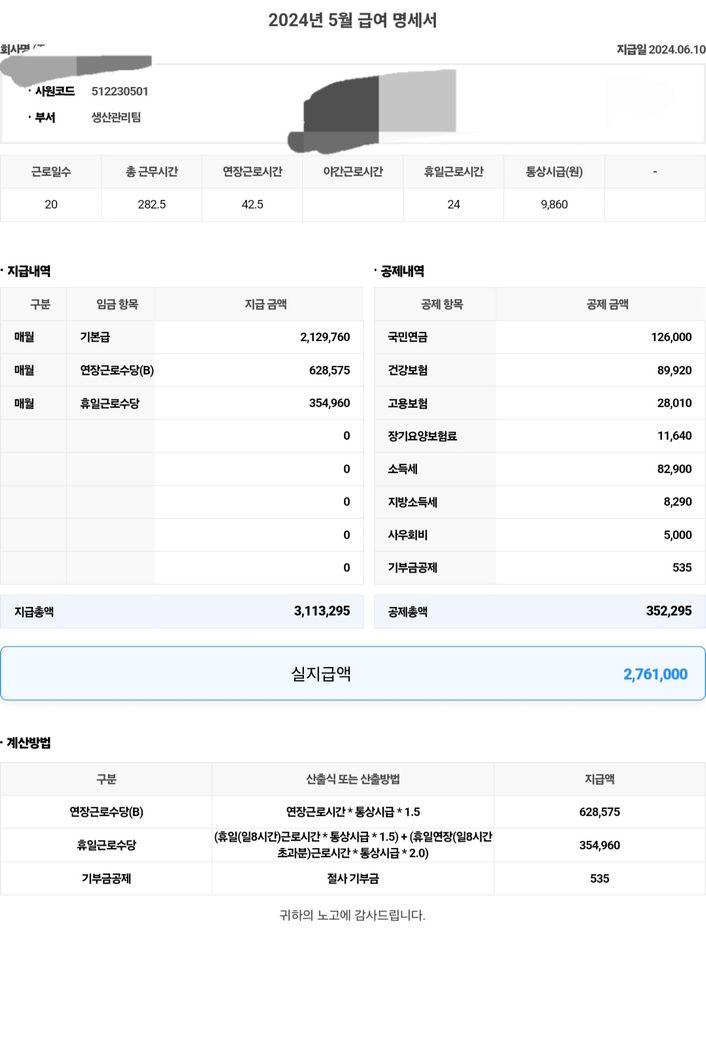The height and width of the screenshot is (1040, 706).
Task: Click the 연장근로수당(B) item in 지급내역 table
Action: (x=117, y=370)
